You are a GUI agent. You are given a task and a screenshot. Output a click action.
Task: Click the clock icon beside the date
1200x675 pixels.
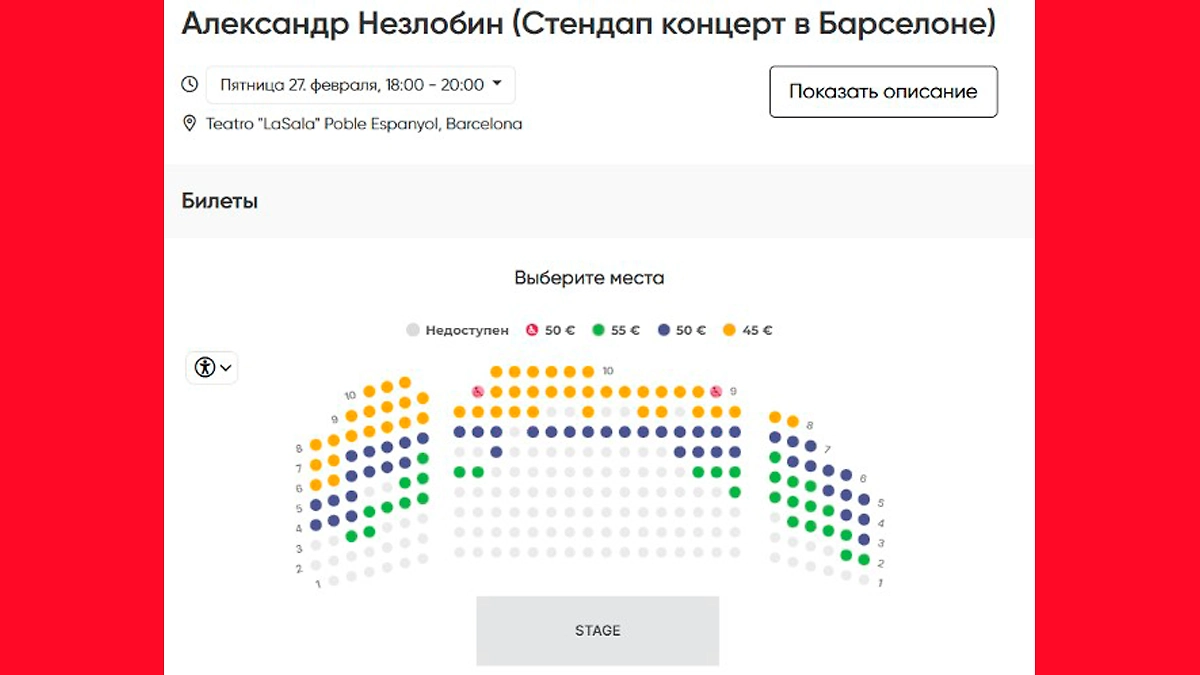point(189,84)
